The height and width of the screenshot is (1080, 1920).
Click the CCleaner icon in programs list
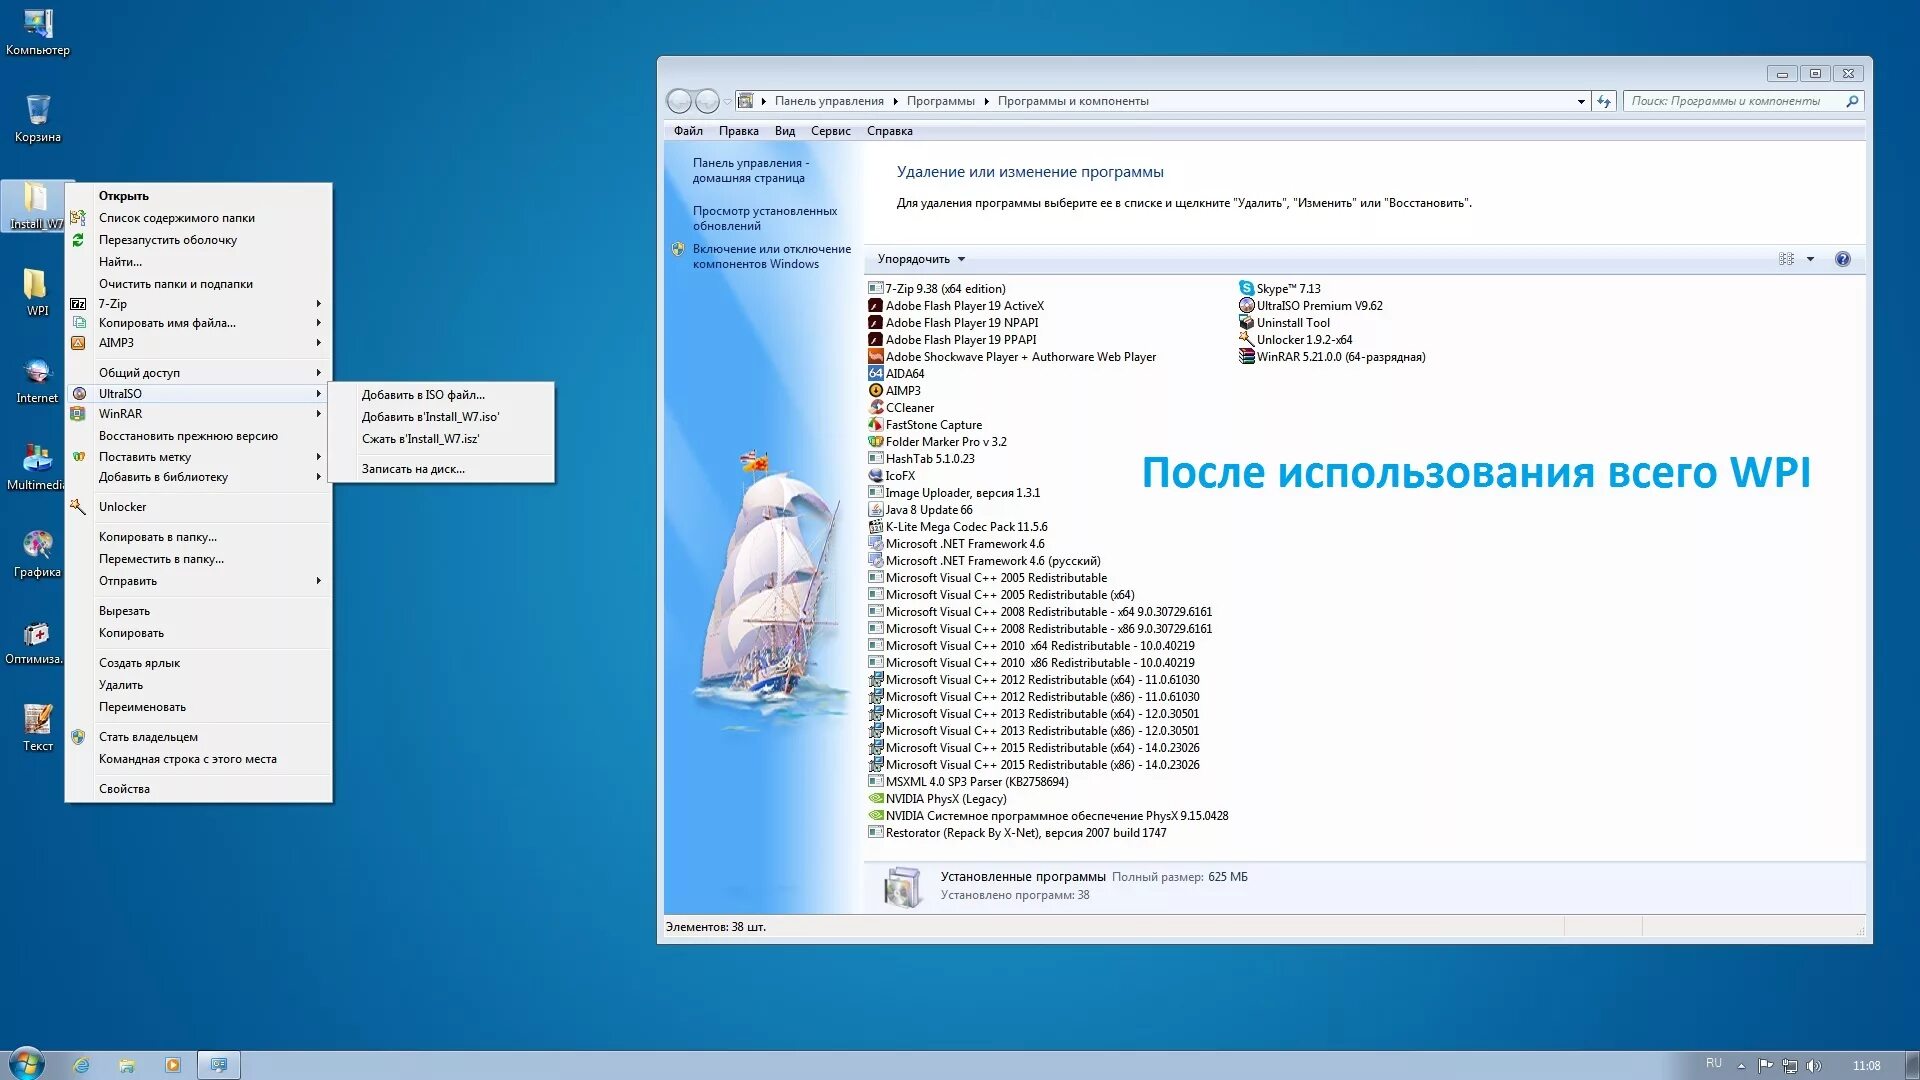pos(876,407)
